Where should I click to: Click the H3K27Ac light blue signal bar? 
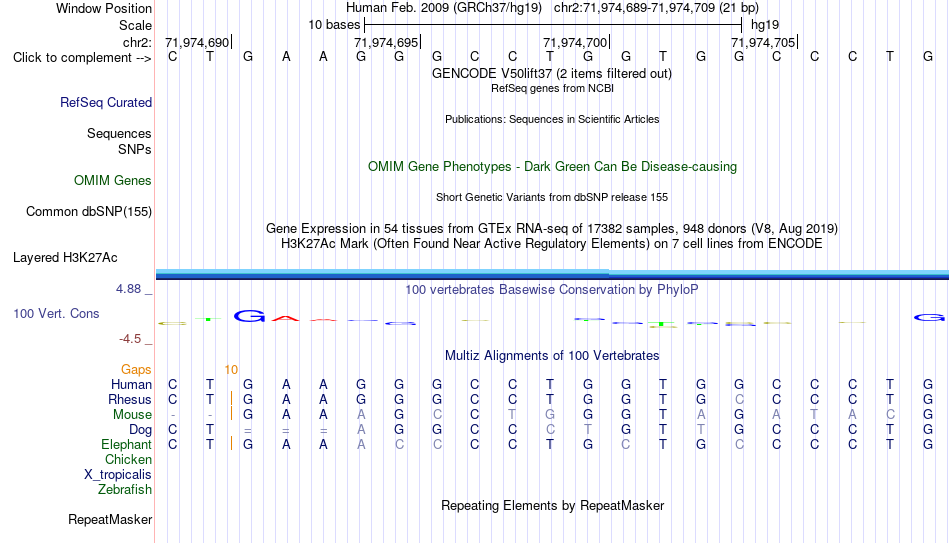(x=552, y=272)
